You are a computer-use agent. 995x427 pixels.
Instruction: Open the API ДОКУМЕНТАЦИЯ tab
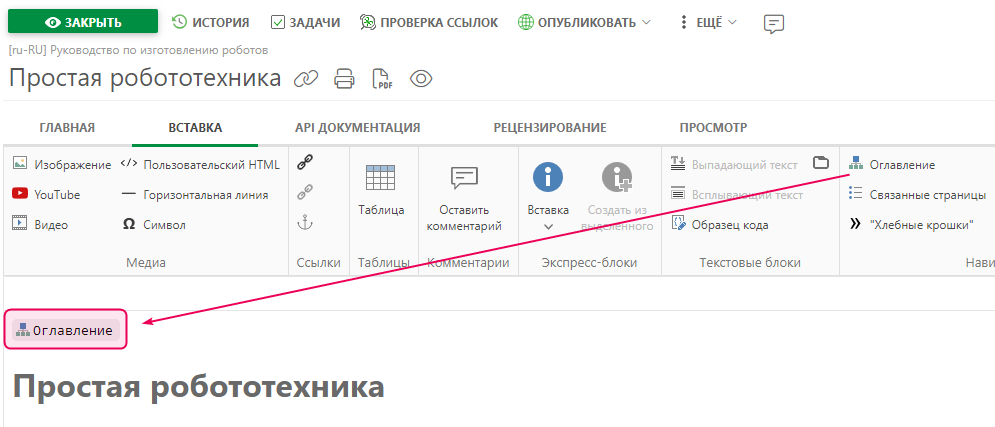[358, 128]
